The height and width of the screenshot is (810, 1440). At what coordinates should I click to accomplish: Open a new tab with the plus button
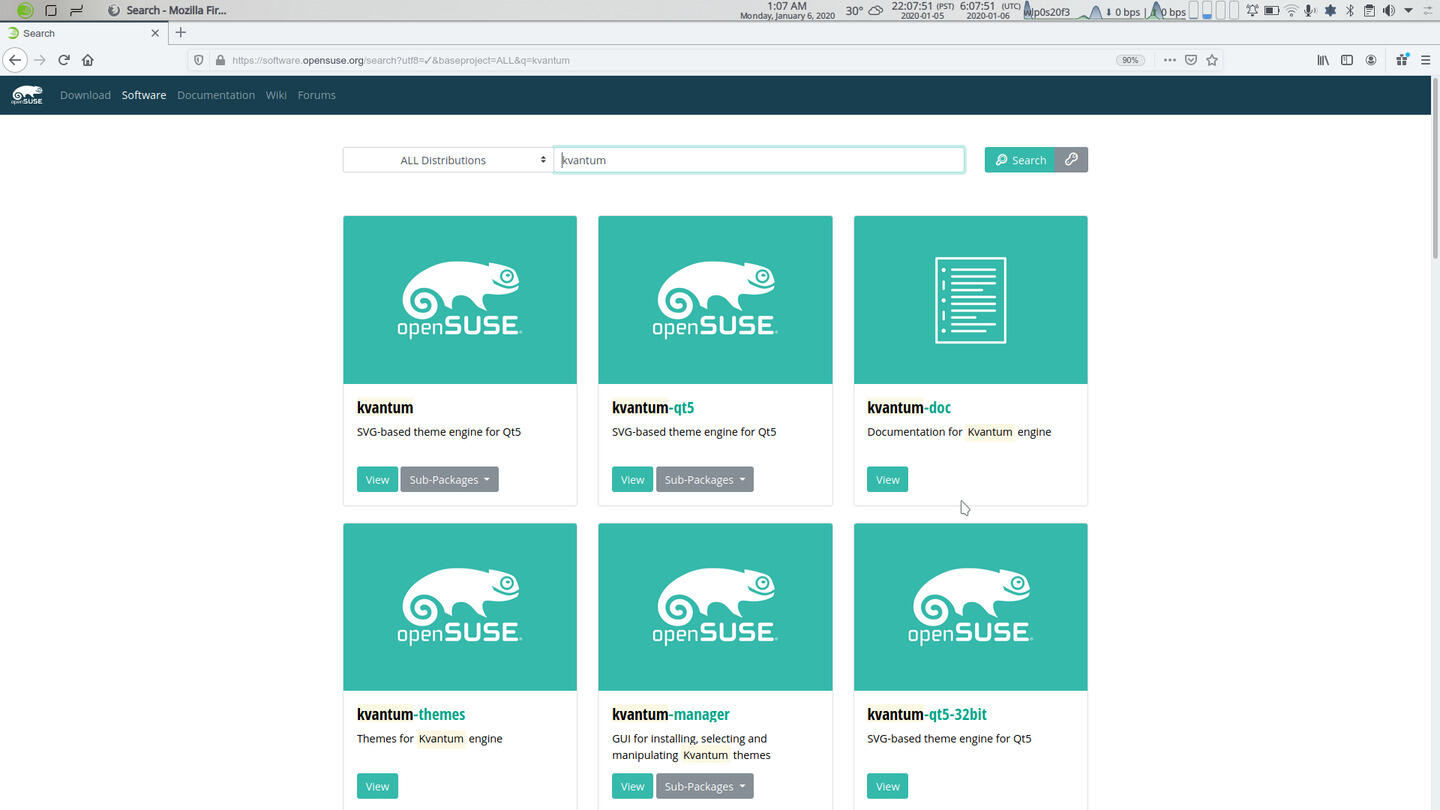click(181, 32)
